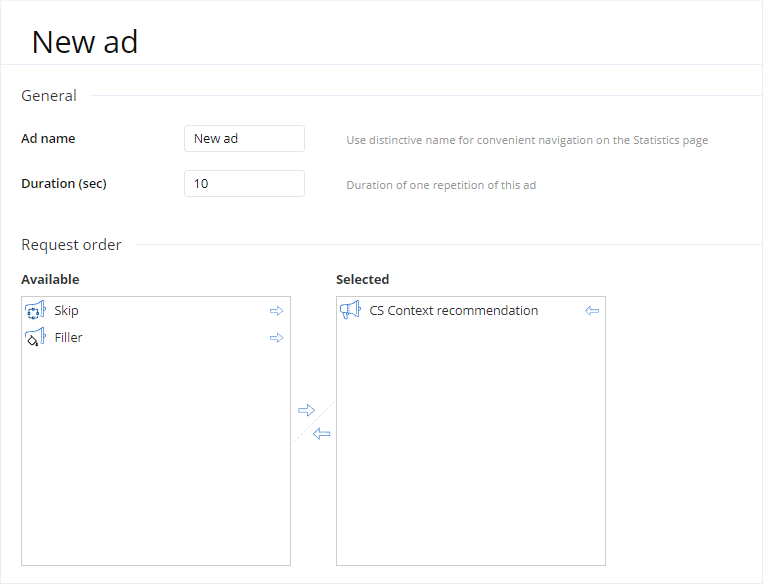Click the CS Context recommendation megaphone icon
Viewport: 763px width, 584px height.
coord(350,310)
